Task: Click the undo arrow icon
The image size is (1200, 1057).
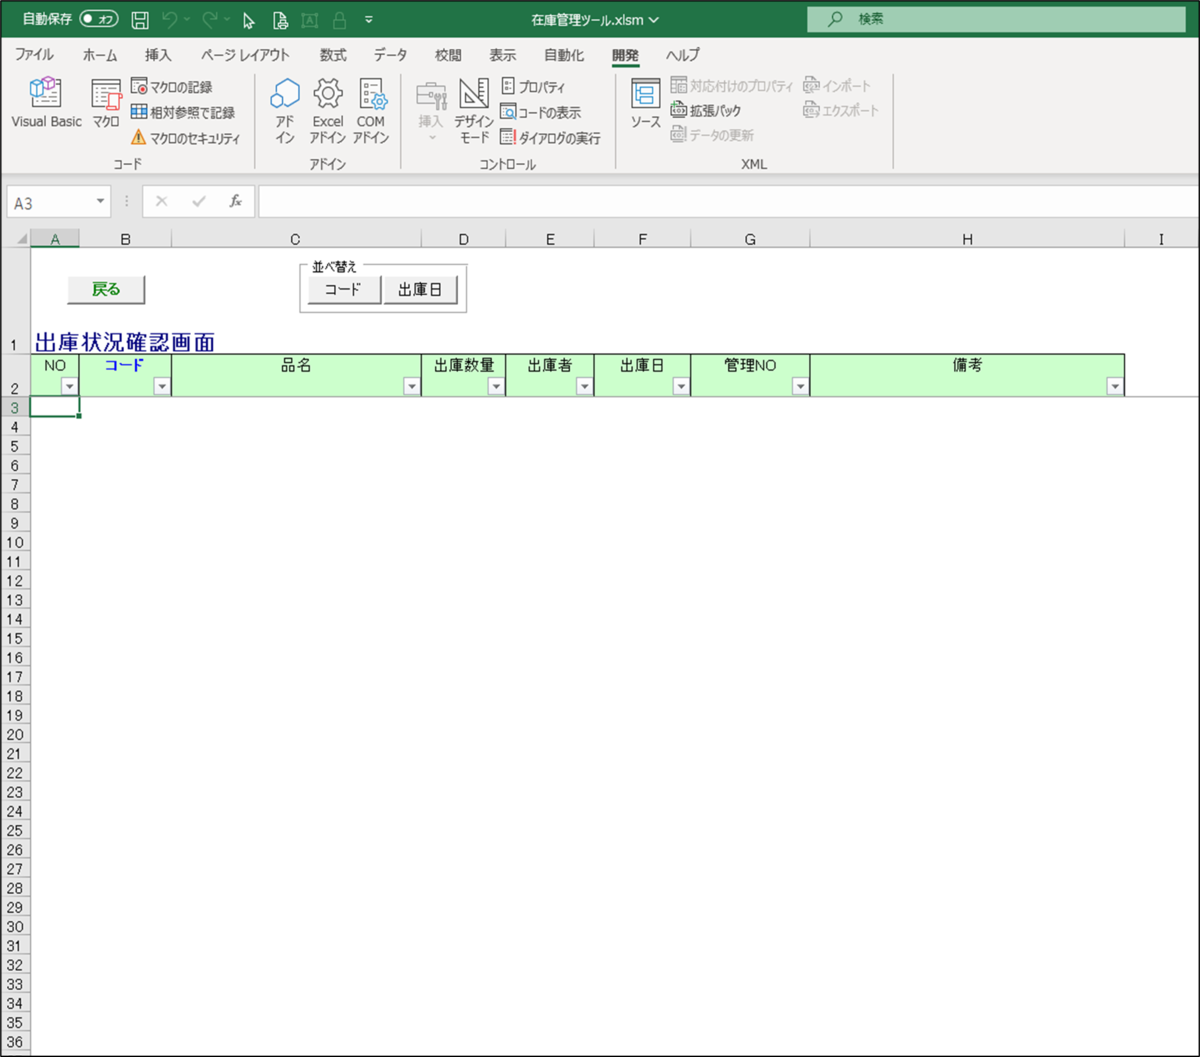Action: pyautogui.click(x=170, y=20)
